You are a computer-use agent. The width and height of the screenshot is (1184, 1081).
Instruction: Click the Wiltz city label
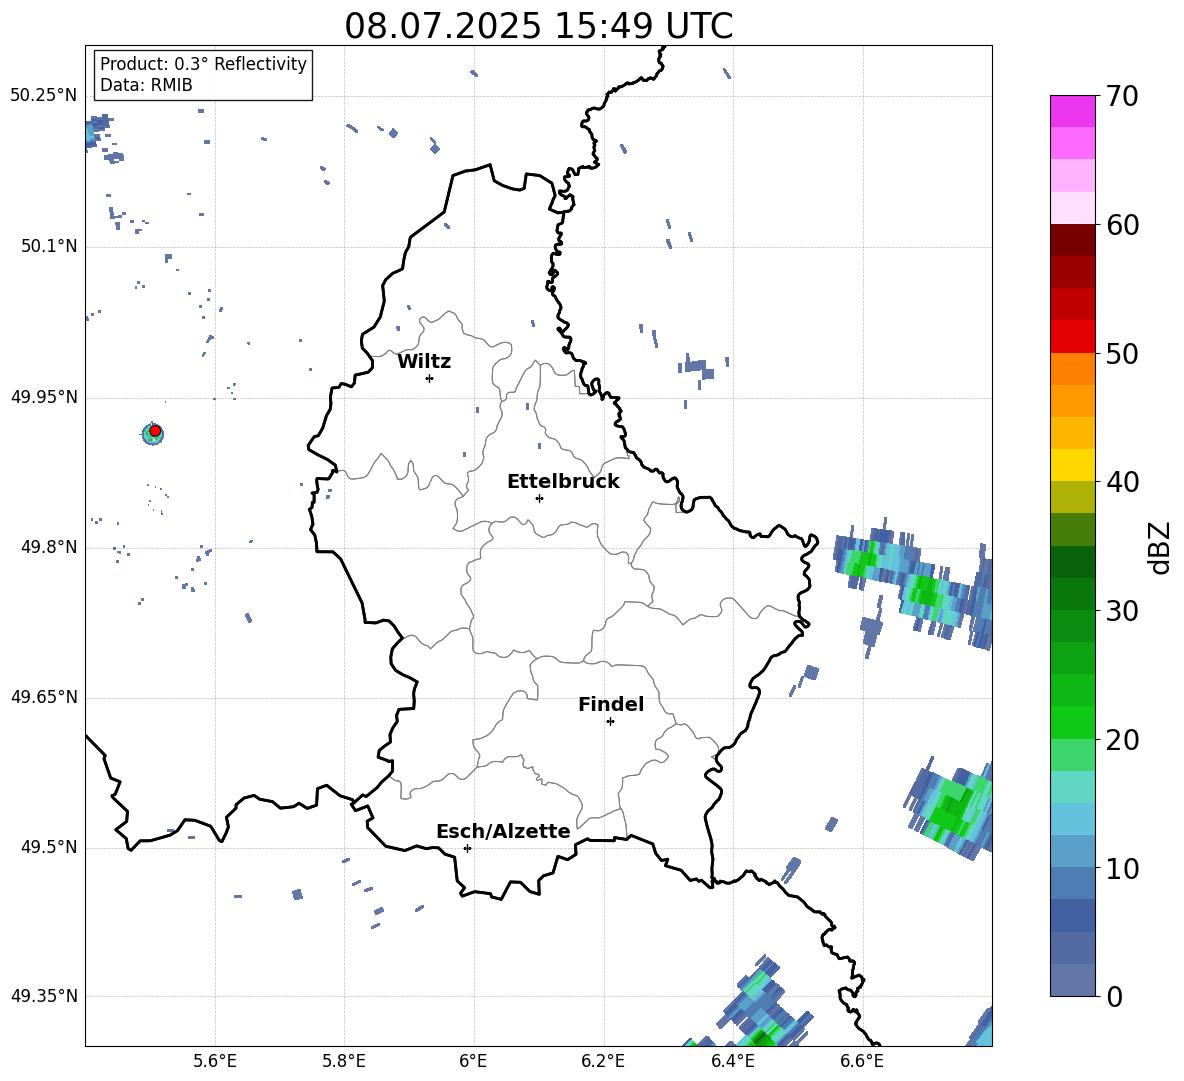click(424, 362)
